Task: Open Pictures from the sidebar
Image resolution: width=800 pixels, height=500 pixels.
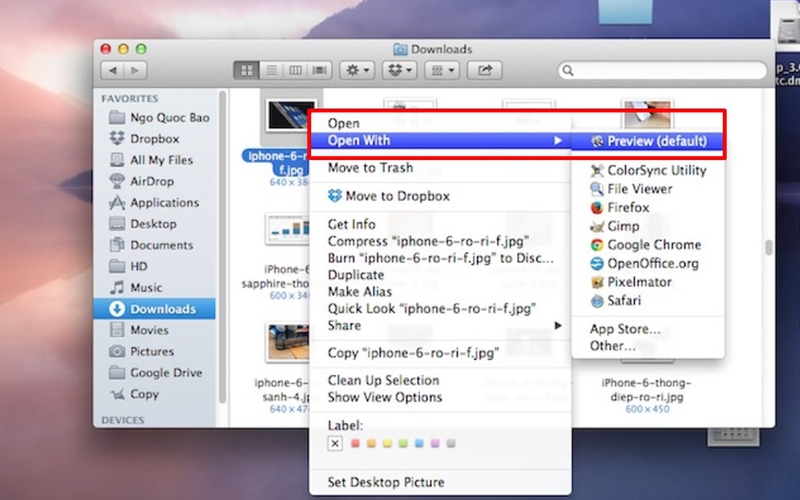Action: [x=142, y=352]
